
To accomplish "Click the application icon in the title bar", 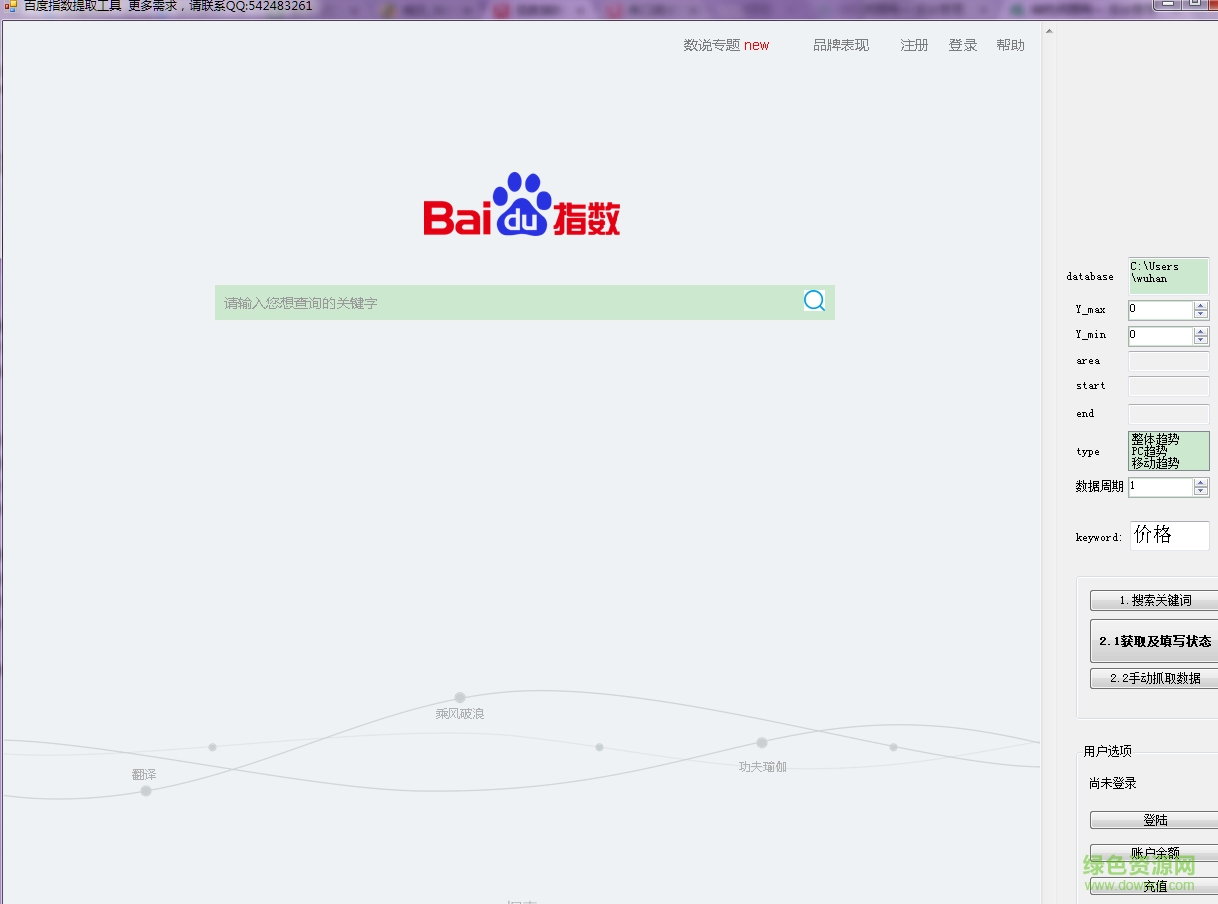I will pos(10,7).
